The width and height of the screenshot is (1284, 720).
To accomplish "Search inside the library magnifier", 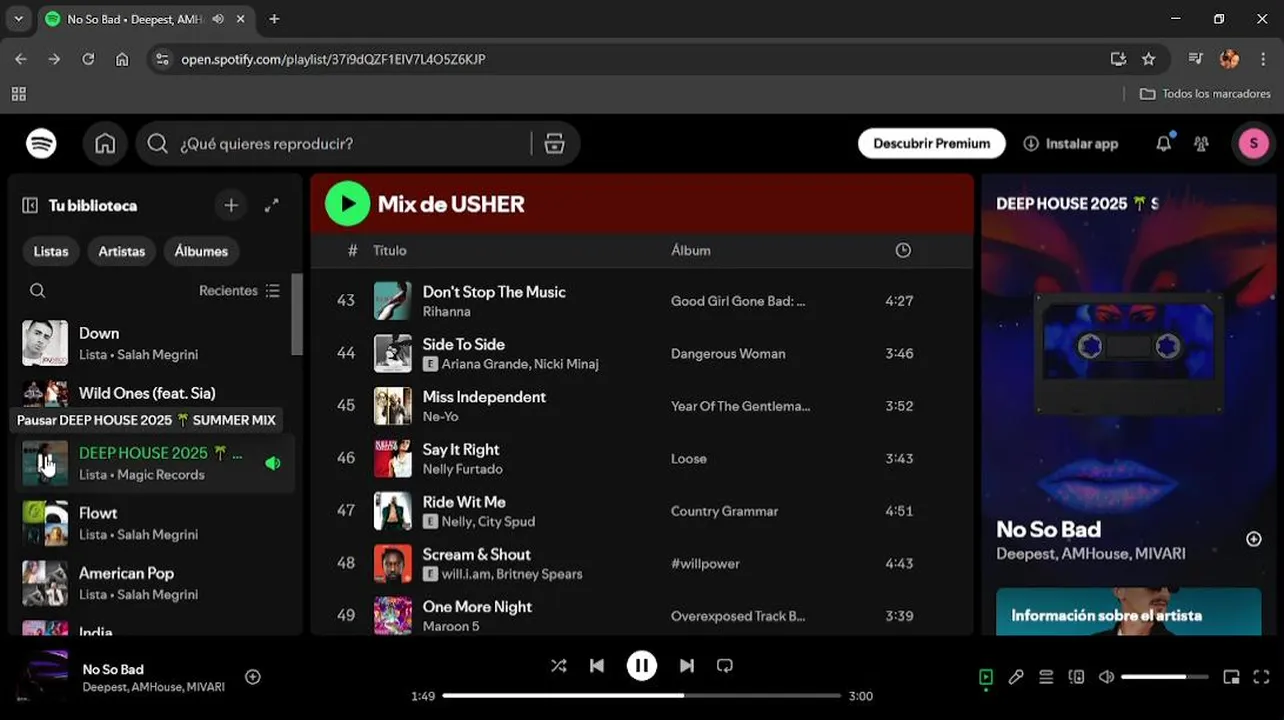I will [x=37, y=290].
